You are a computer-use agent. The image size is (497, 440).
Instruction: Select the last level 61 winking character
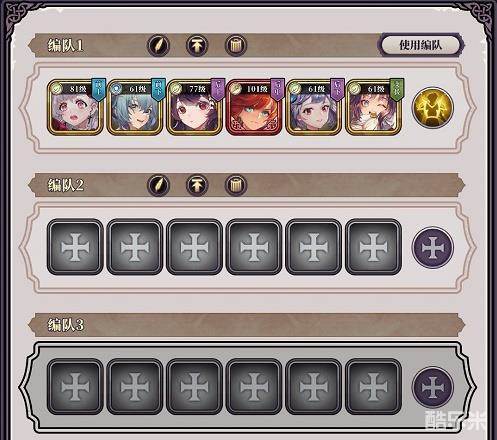374,107
